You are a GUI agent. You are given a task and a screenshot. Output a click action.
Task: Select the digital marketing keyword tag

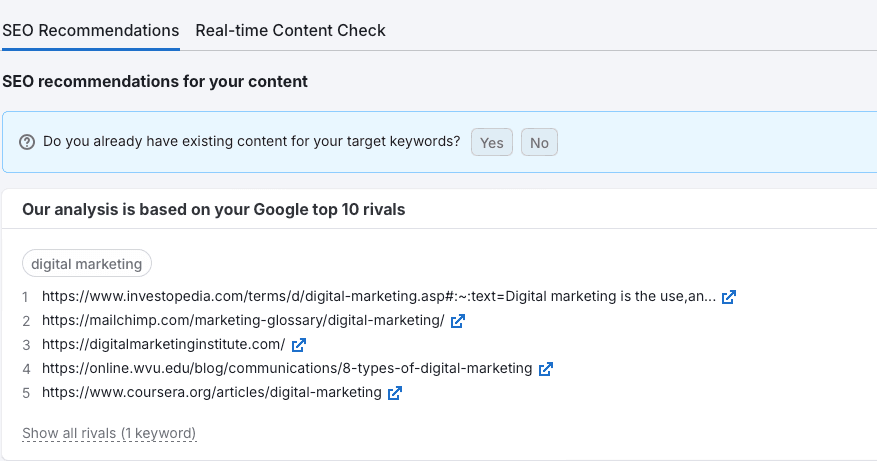click(87, 264)
